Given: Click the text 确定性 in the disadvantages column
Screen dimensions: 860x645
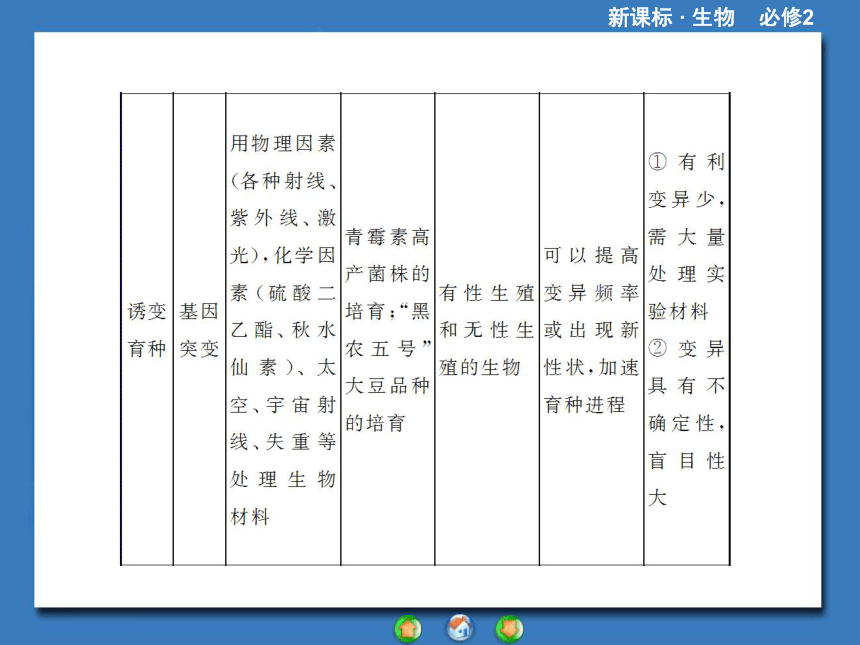Looking at the screenshot, I should click(x=682, y=423).
